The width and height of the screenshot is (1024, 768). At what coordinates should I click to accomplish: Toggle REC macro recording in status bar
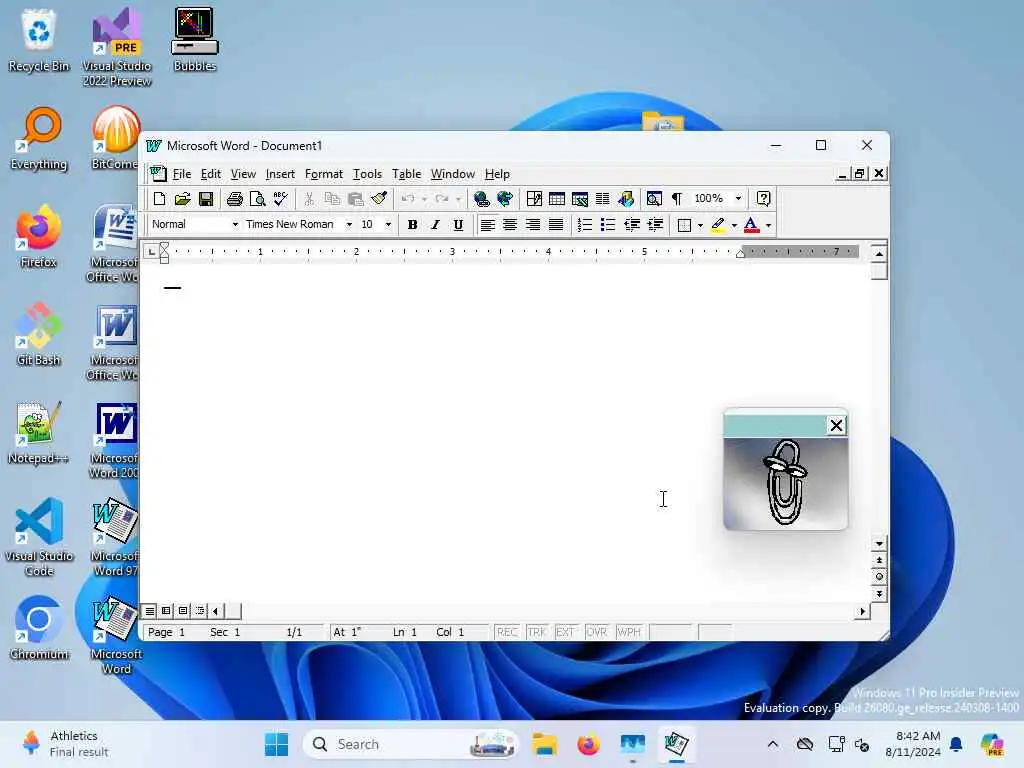(507, 632)
